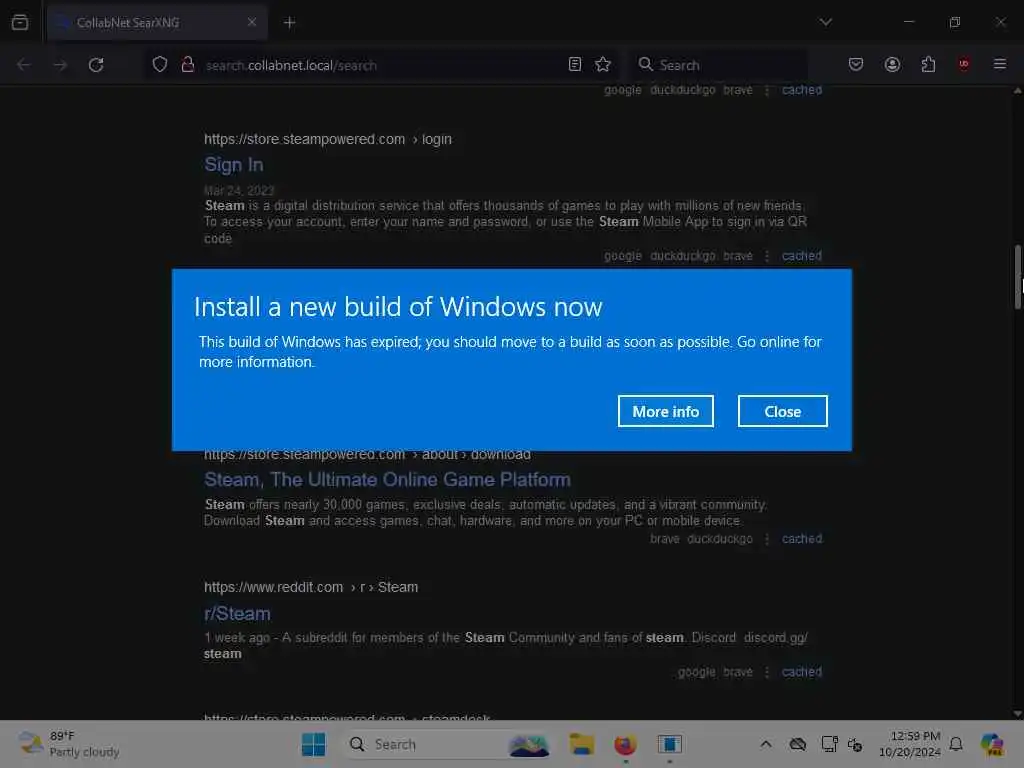The image size is (1024, 768).
Task: Focus the address bar URL field
Action: point(379,65)
